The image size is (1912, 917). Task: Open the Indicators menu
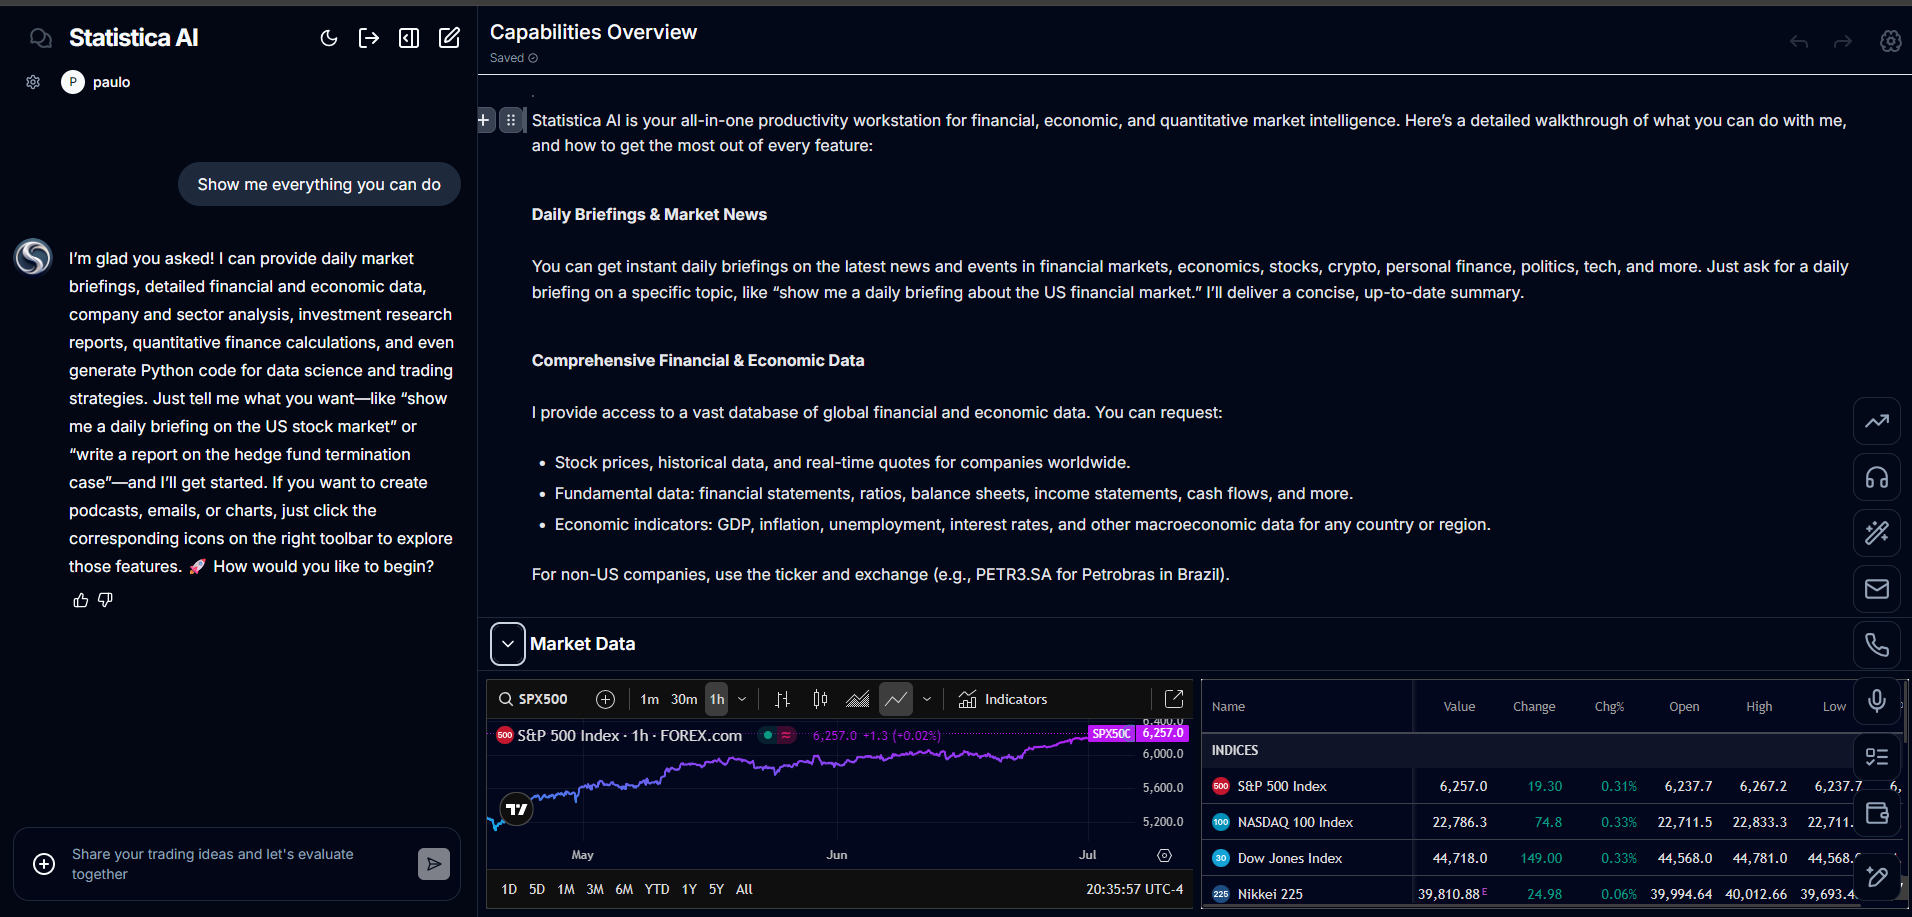[x=1003, y=699]
